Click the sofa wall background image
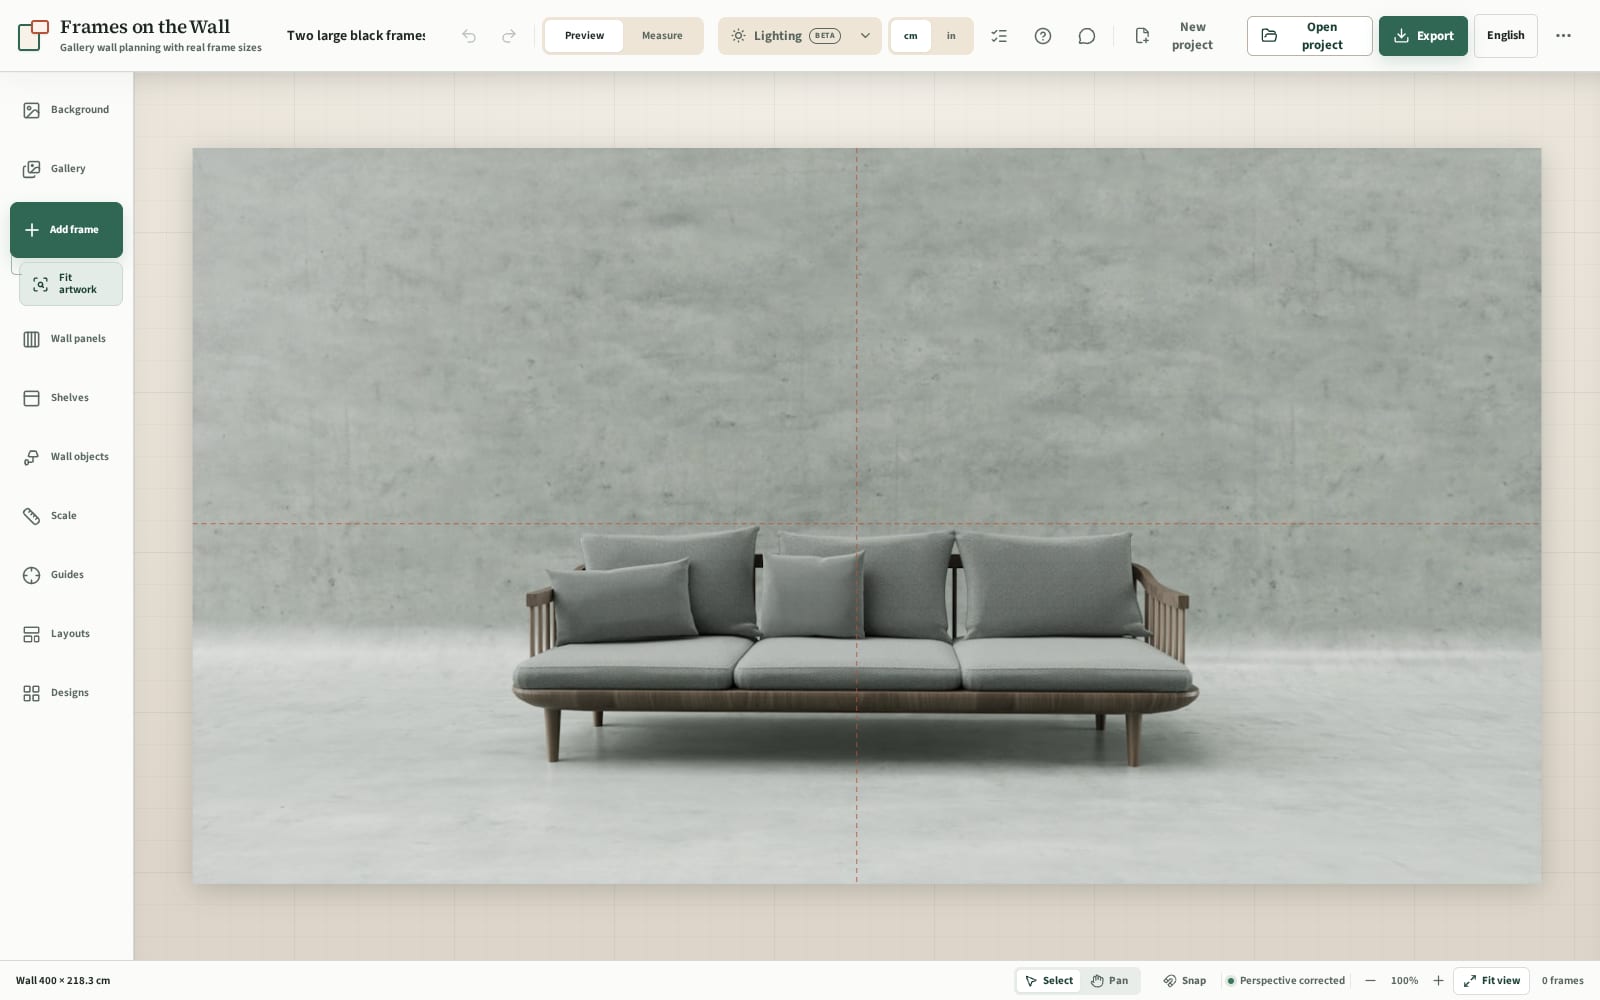The image size is (1600, 1000). pyautogui.click(x=866, y=516)
